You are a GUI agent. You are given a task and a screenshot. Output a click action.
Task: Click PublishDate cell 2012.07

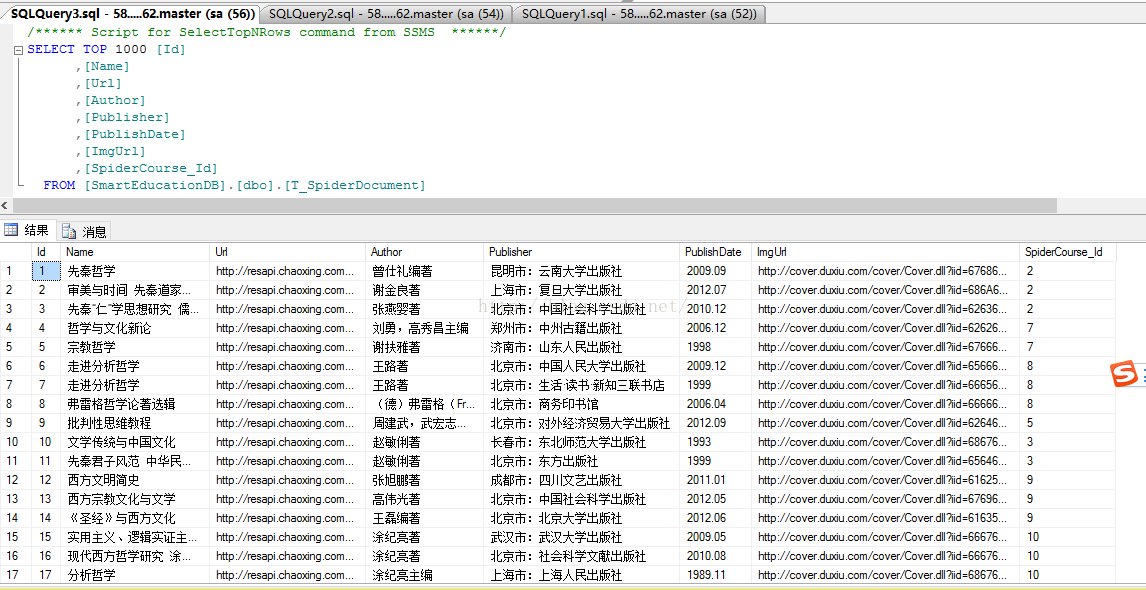tap(716, 290)
